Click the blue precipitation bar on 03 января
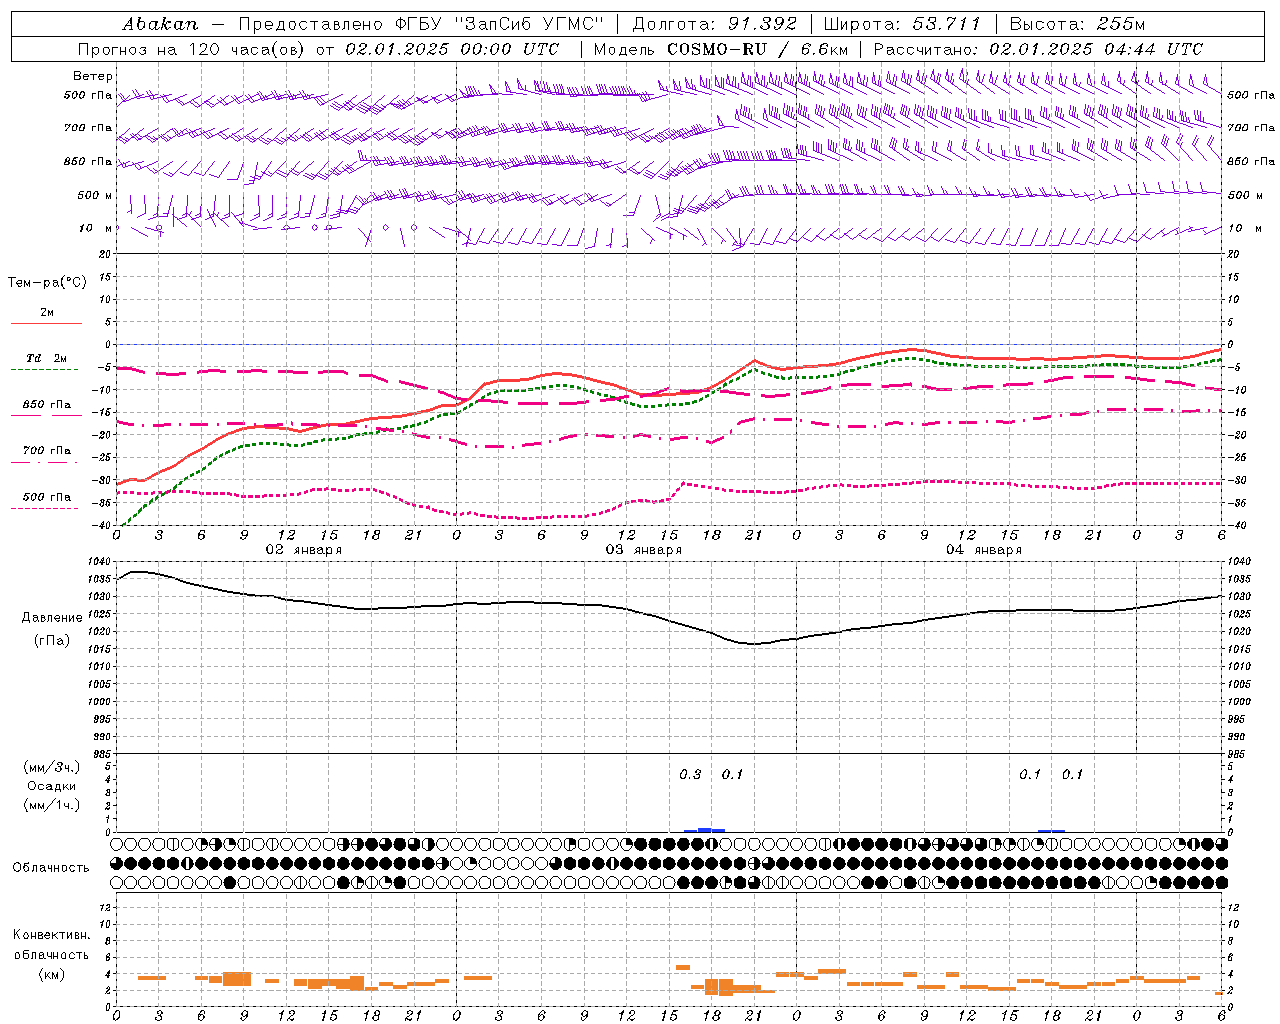The image size is (1280, 1024). pos(704,830)
